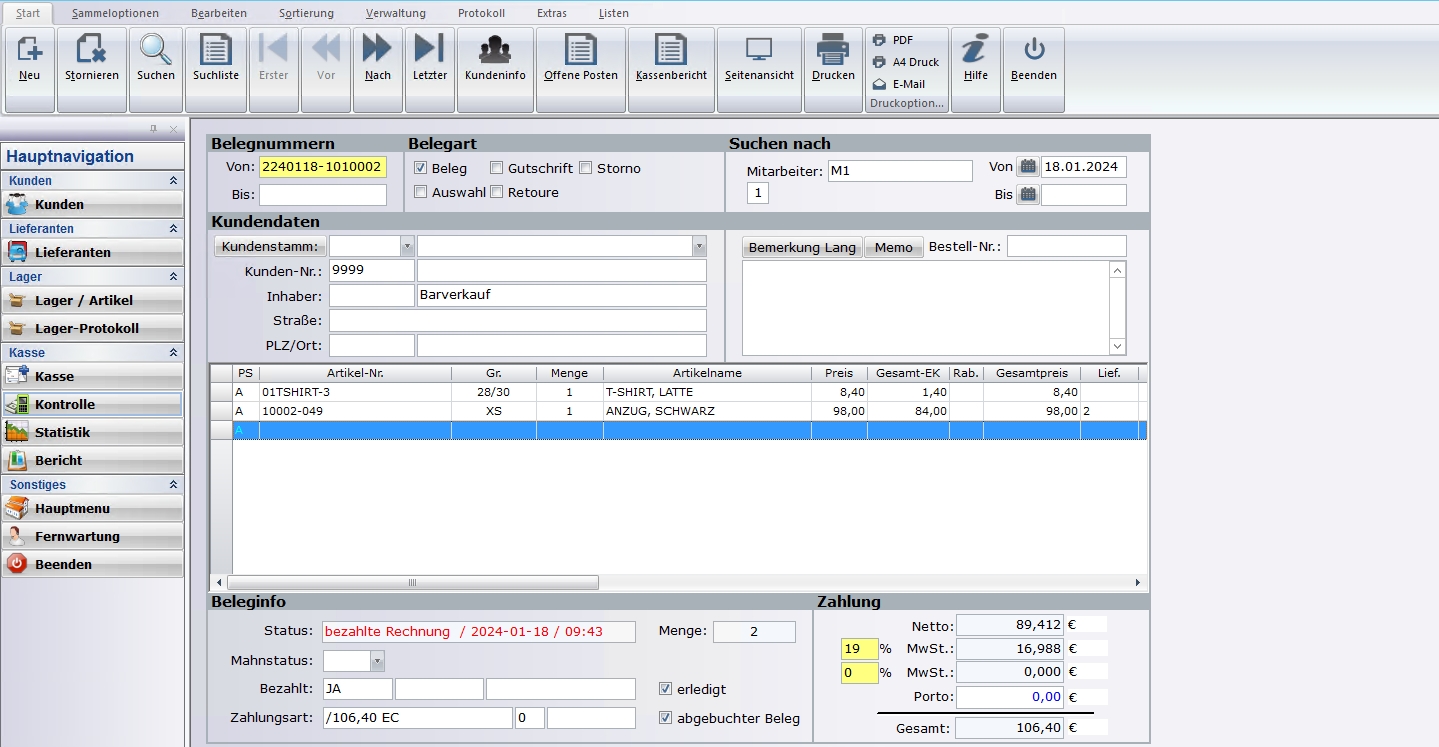Click the article table horizontal scrollbar
The height and width of the screenshot is (747, 1439).
[x=412, y=583]
